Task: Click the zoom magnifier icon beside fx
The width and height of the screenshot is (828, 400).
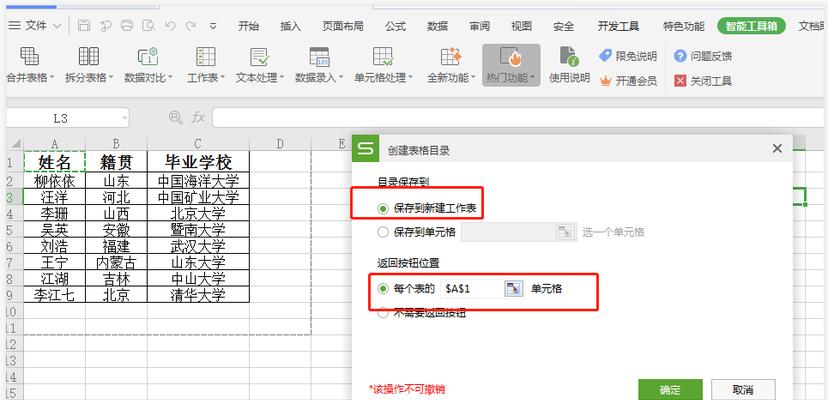Action: [175, 118]
